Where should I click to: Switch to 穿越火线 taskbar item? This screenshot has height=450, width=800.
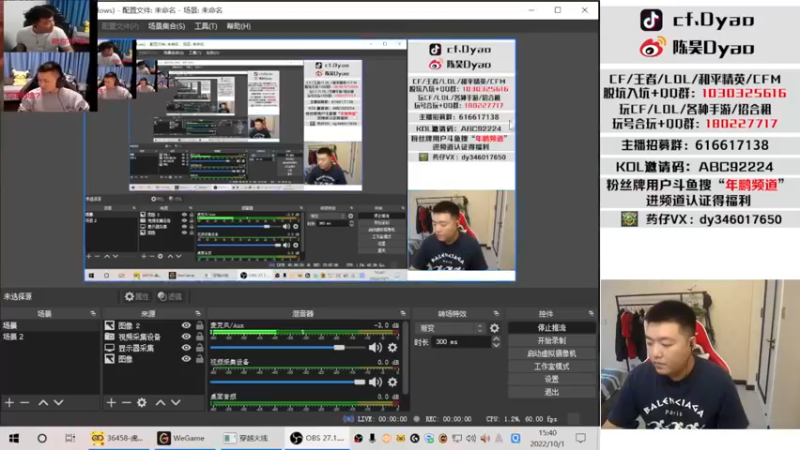(248, 438)
